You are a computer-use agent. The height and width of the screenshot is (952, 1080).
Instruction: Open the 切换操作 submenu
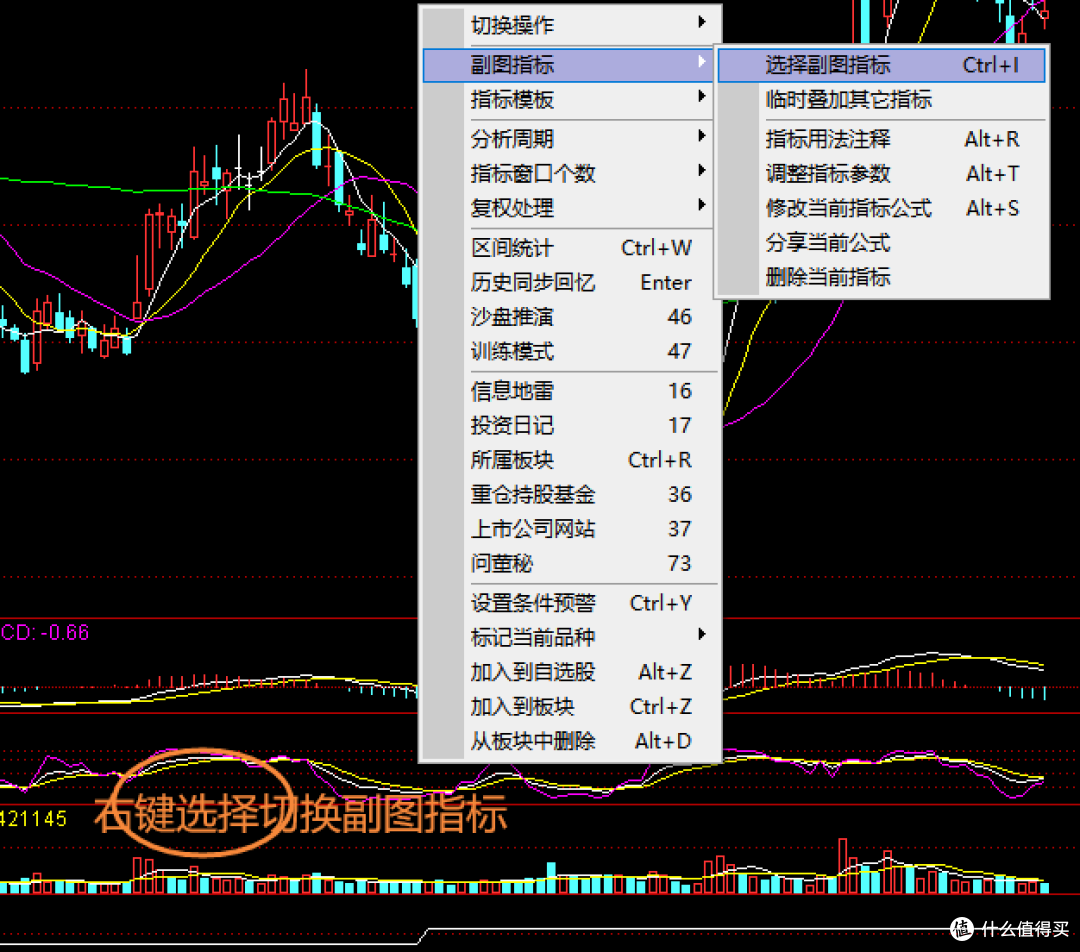pos(571,25)
